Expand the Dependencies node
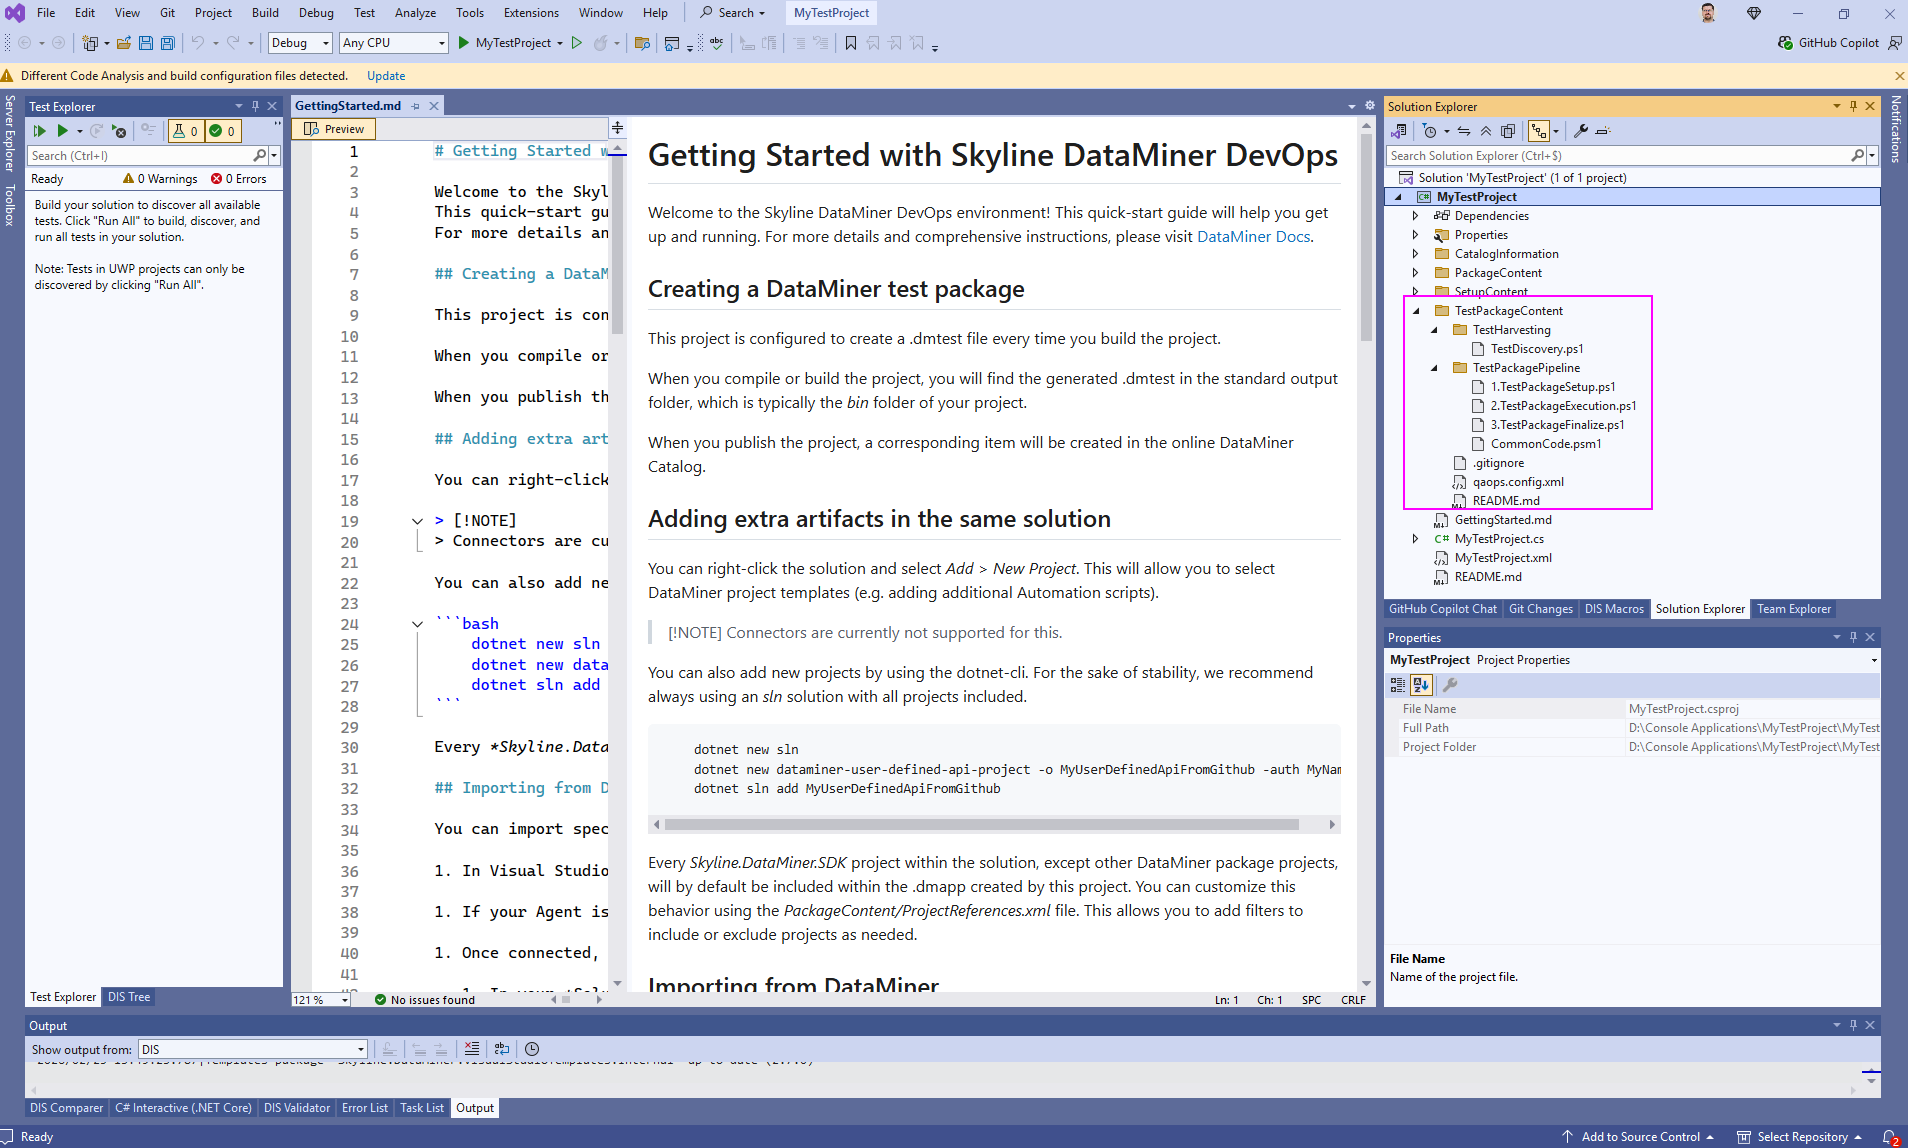Viewport: 1908px width, 1148px height. click(1417, 215)
